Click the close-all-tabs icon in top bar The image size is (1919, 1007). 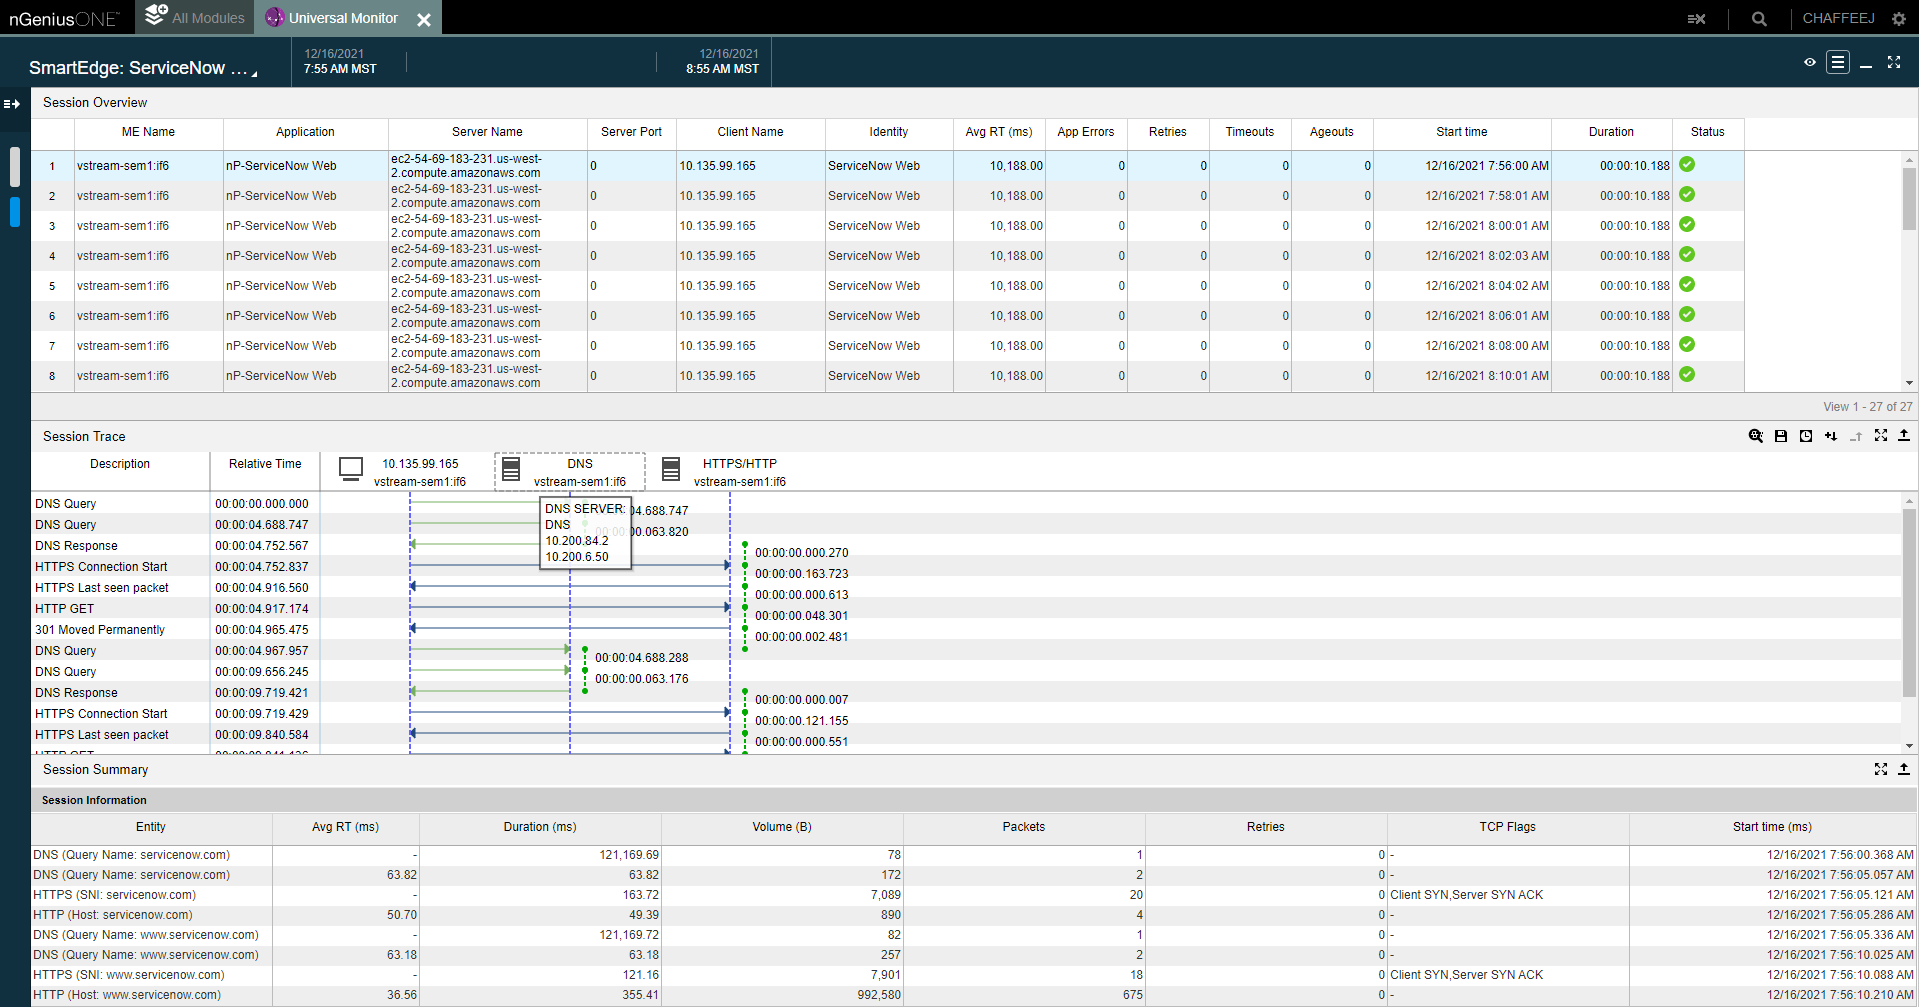[1696, 19]
